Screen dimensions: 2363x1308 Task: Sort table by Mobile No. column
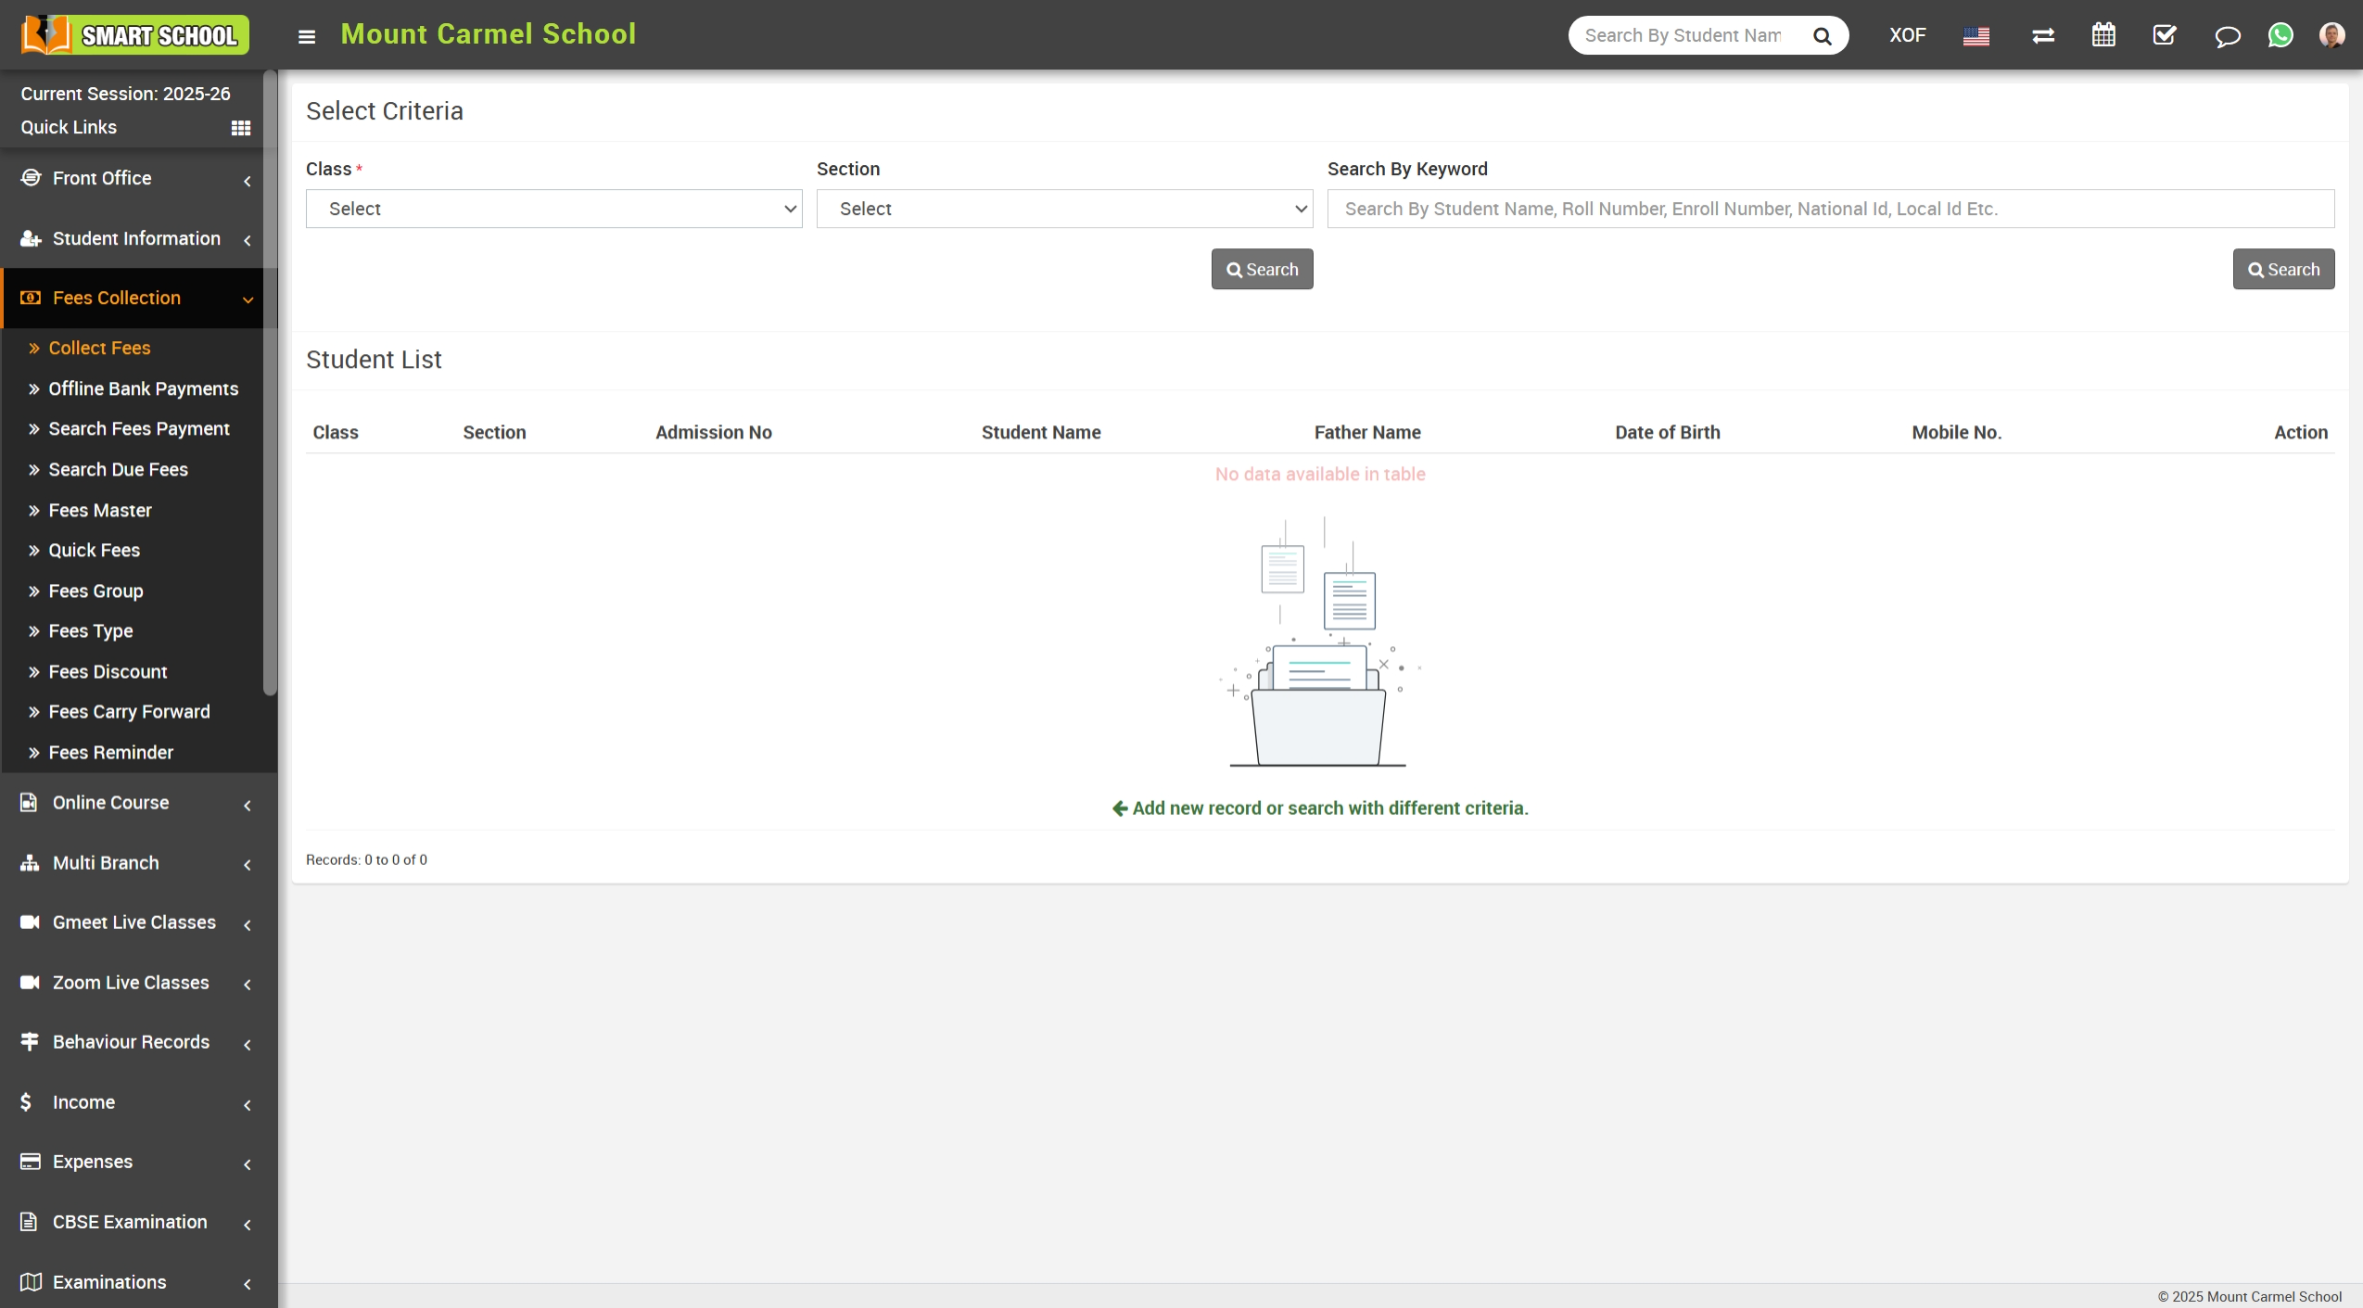[x=1956, y=432]
